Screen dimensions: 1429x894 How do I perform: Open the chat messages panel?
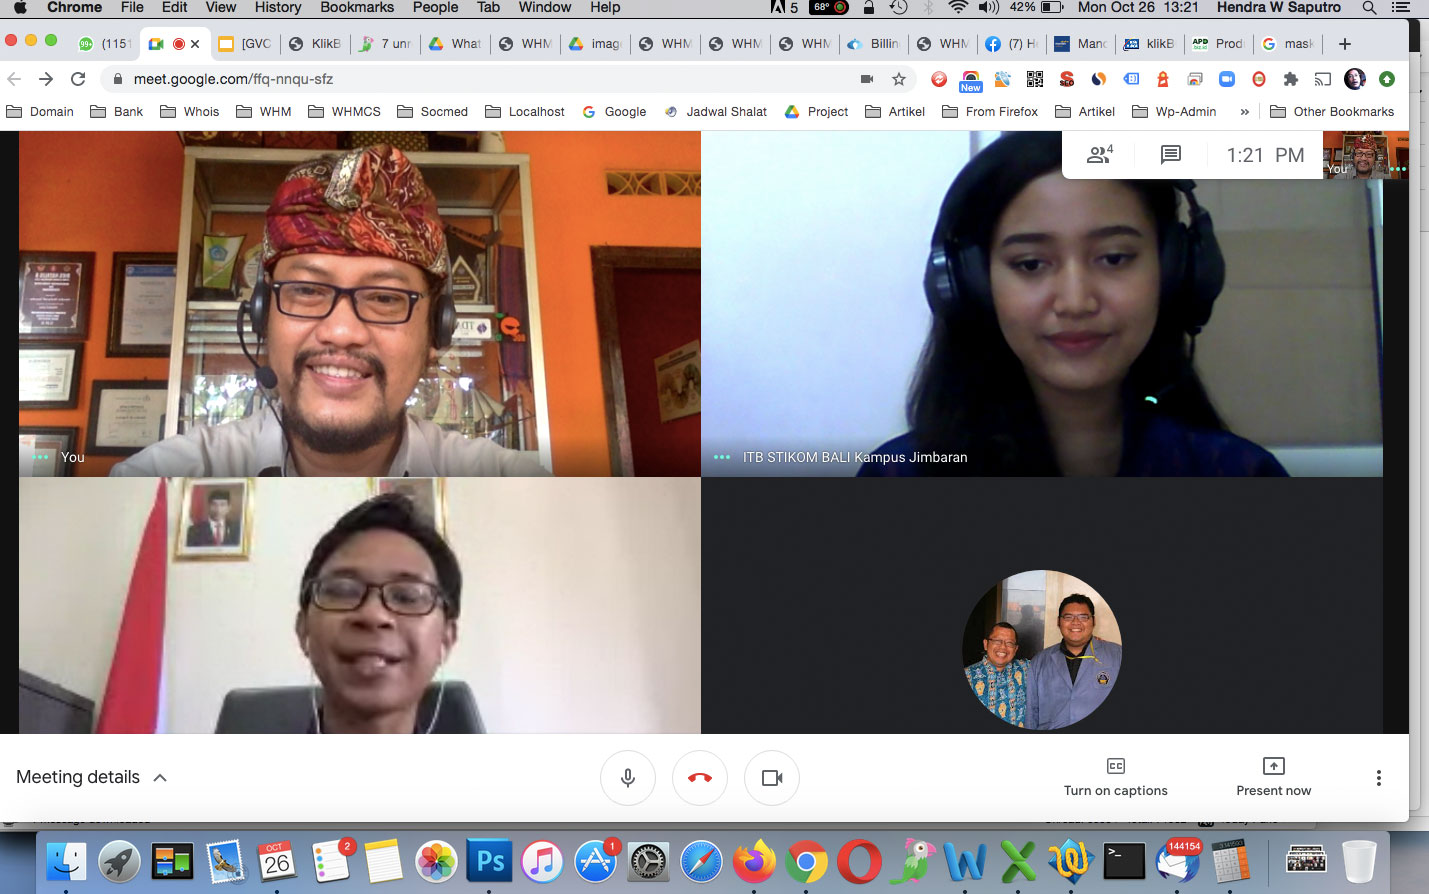1171,155
